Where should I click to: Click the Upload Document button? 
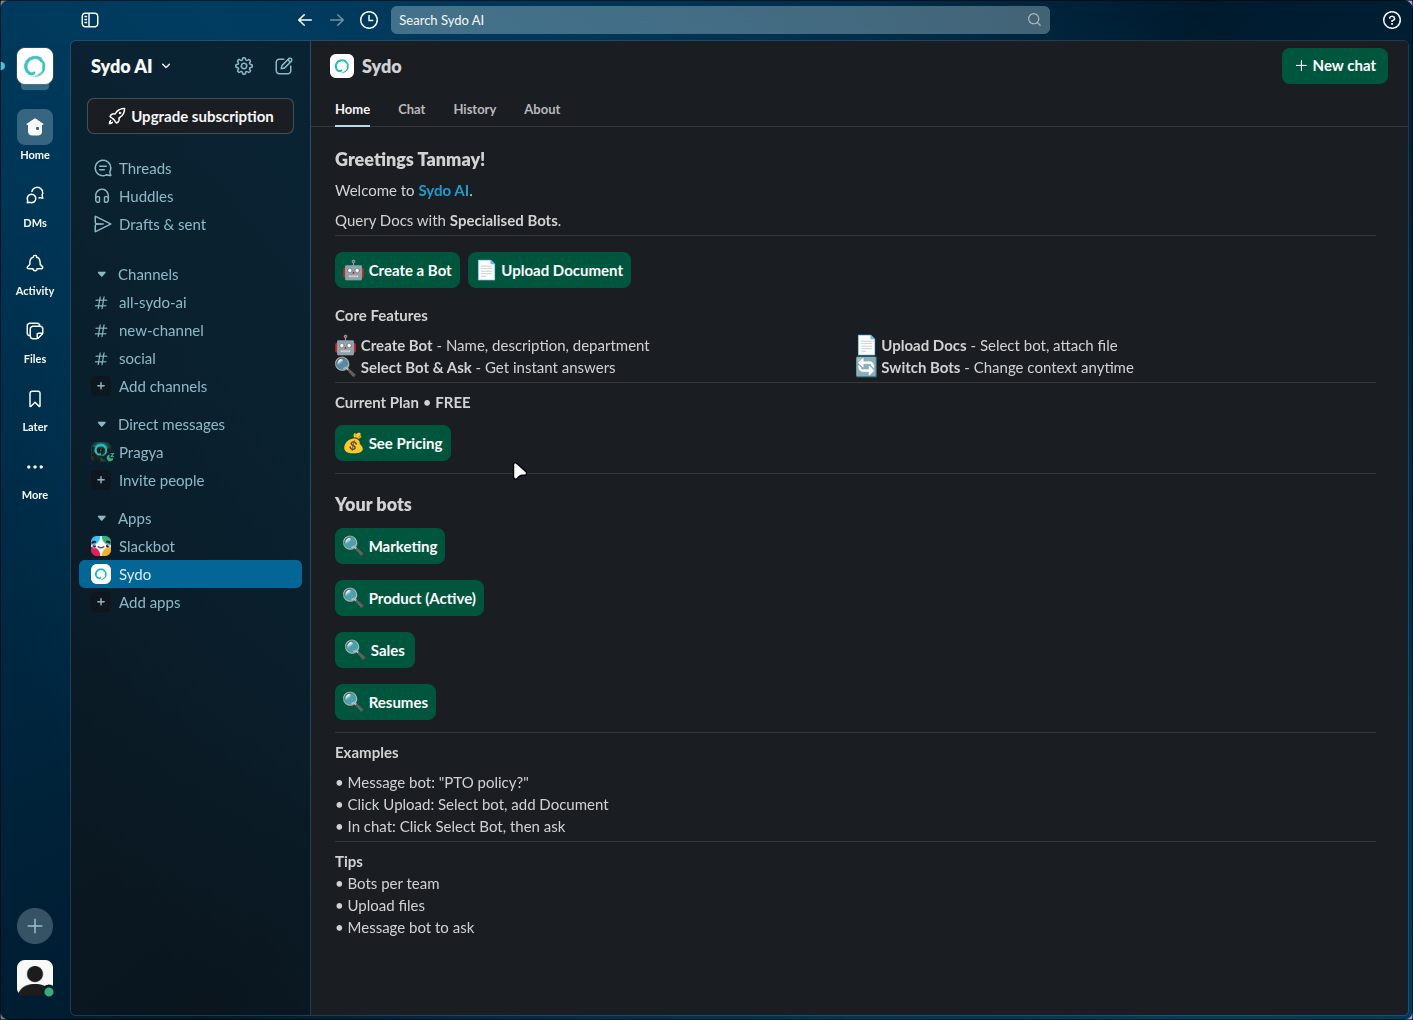[549, 270]
